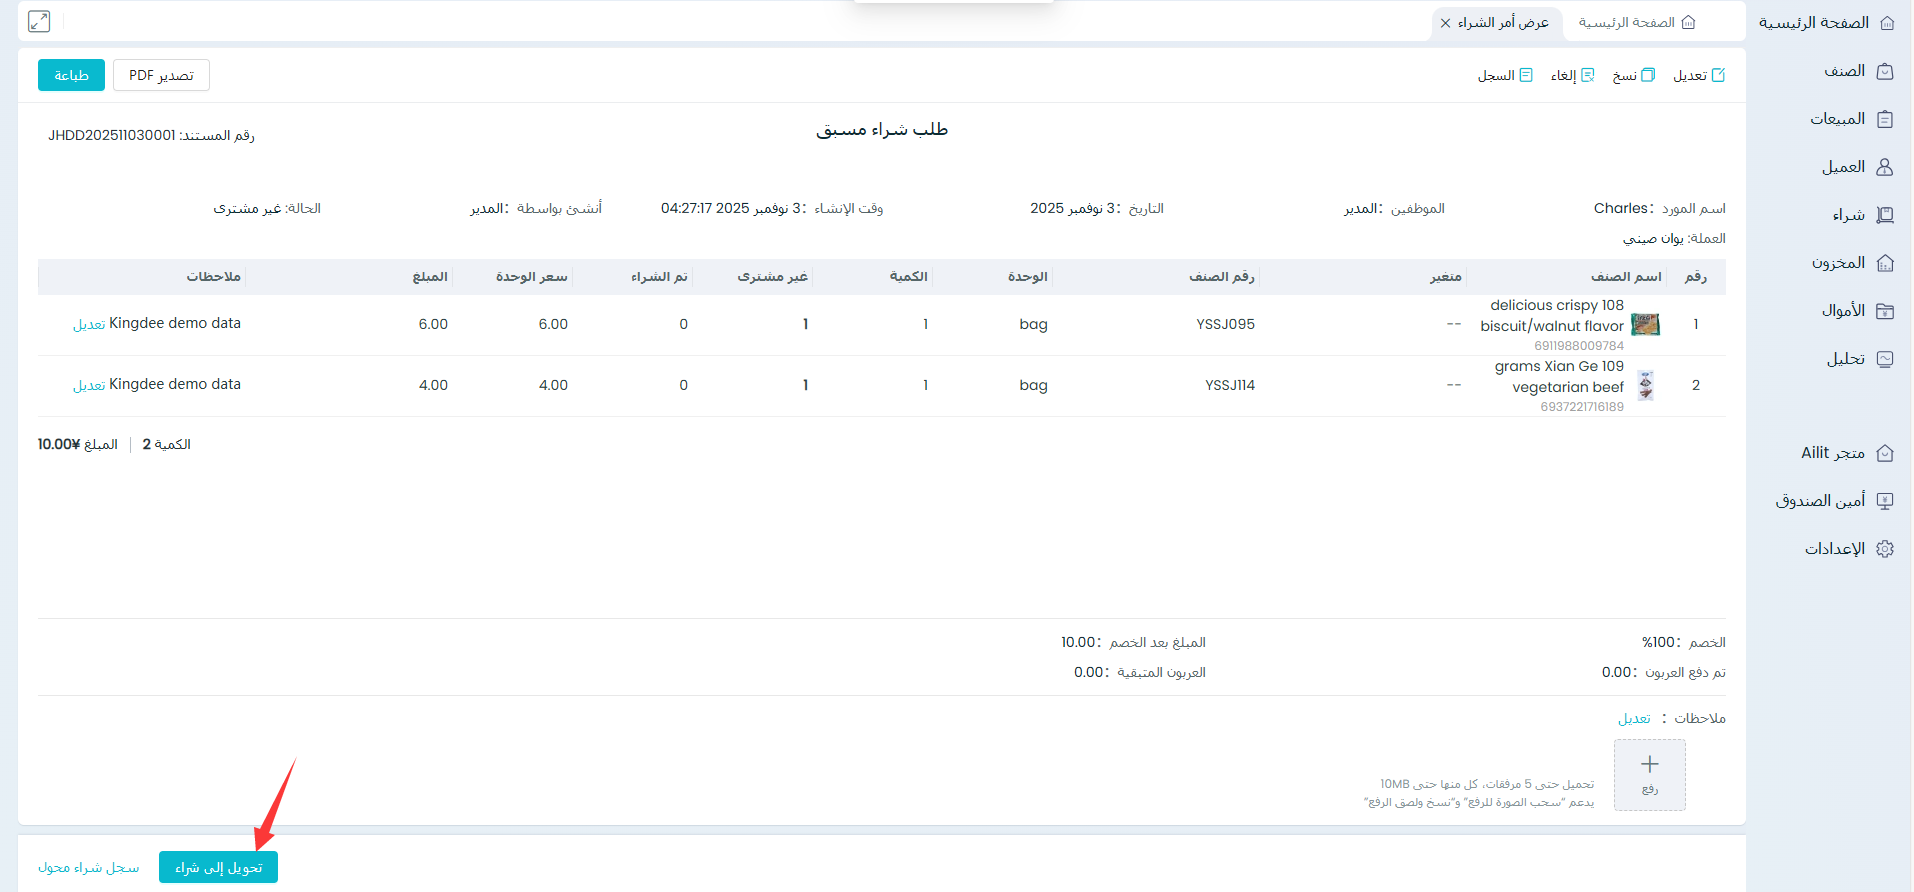Click تحويل إلى شراء convert button
This screenshot has width=1914, height=892.
click(x=218, y=867)
